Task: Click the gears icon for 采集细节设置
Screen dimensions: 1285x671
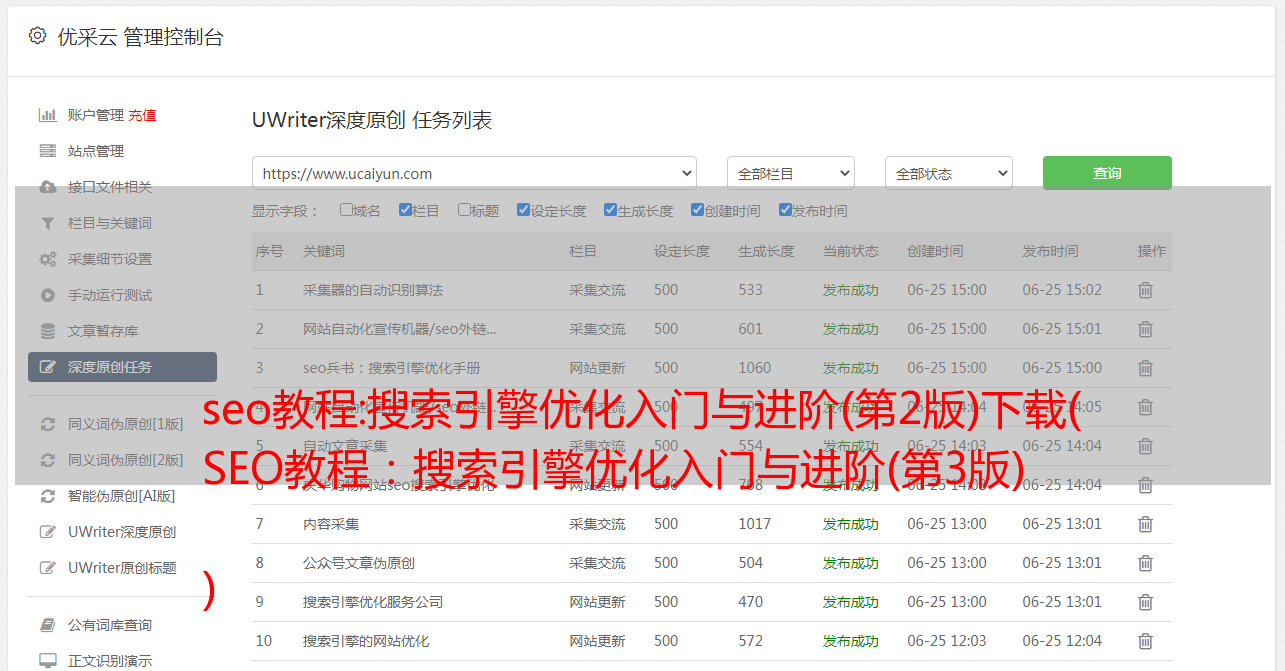Action: click(x=47, y=259)
